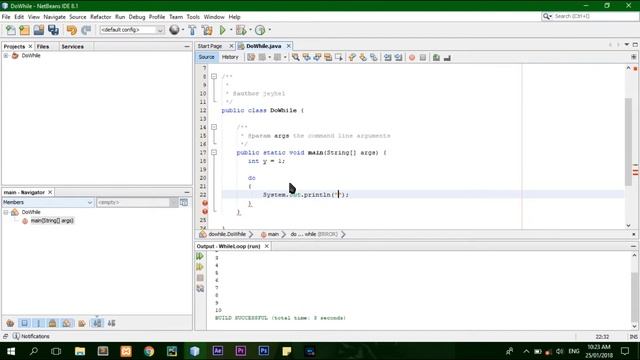Click the Output panel scrollbar thumb

[x=634, y=297]
